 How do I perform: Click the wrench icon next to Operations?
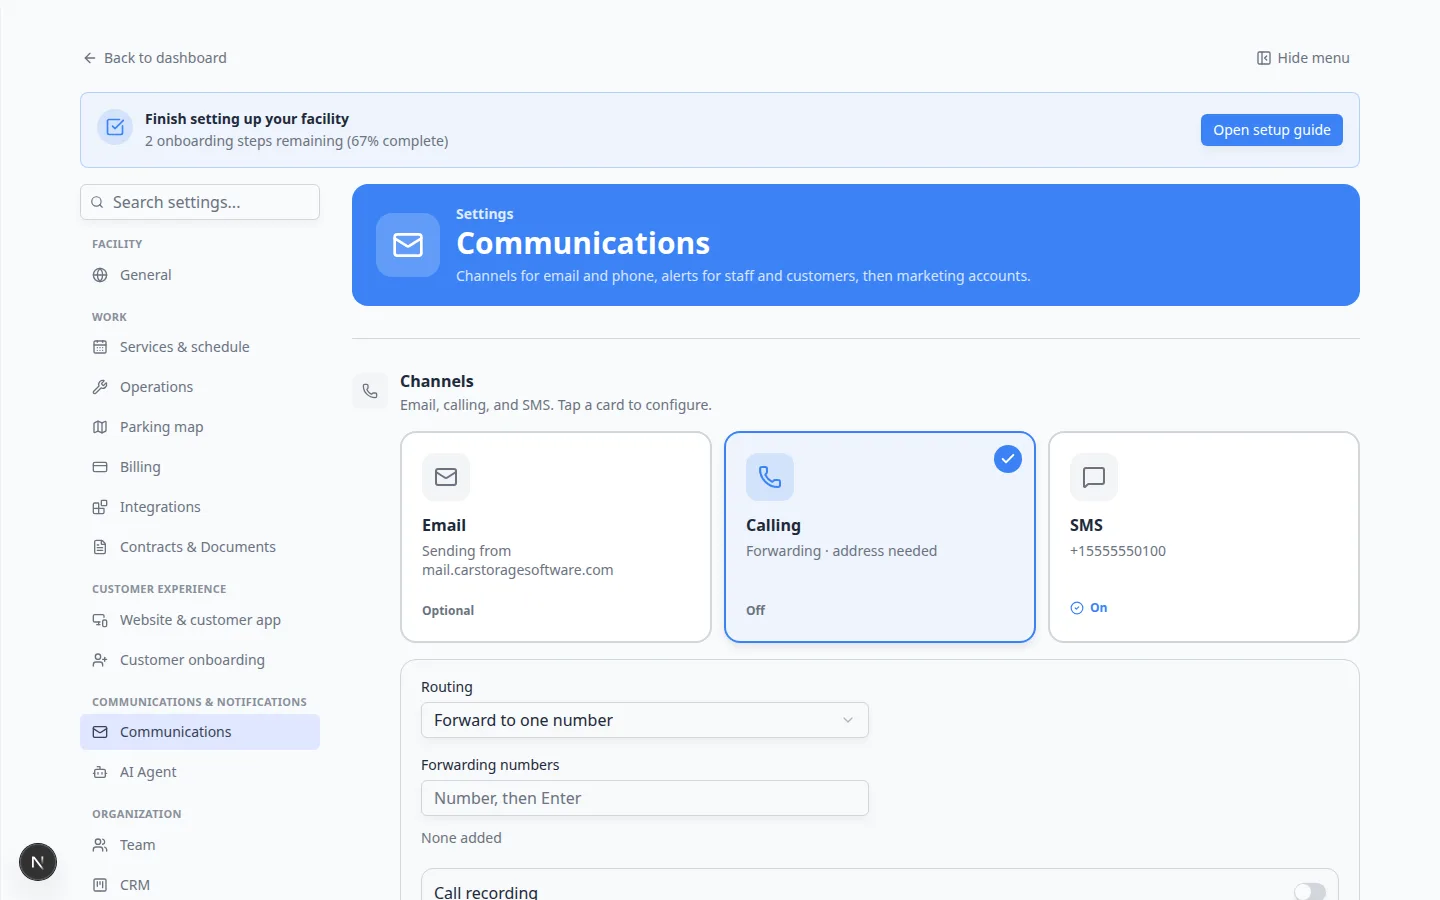pyautogui.click(x=100, y=387)
